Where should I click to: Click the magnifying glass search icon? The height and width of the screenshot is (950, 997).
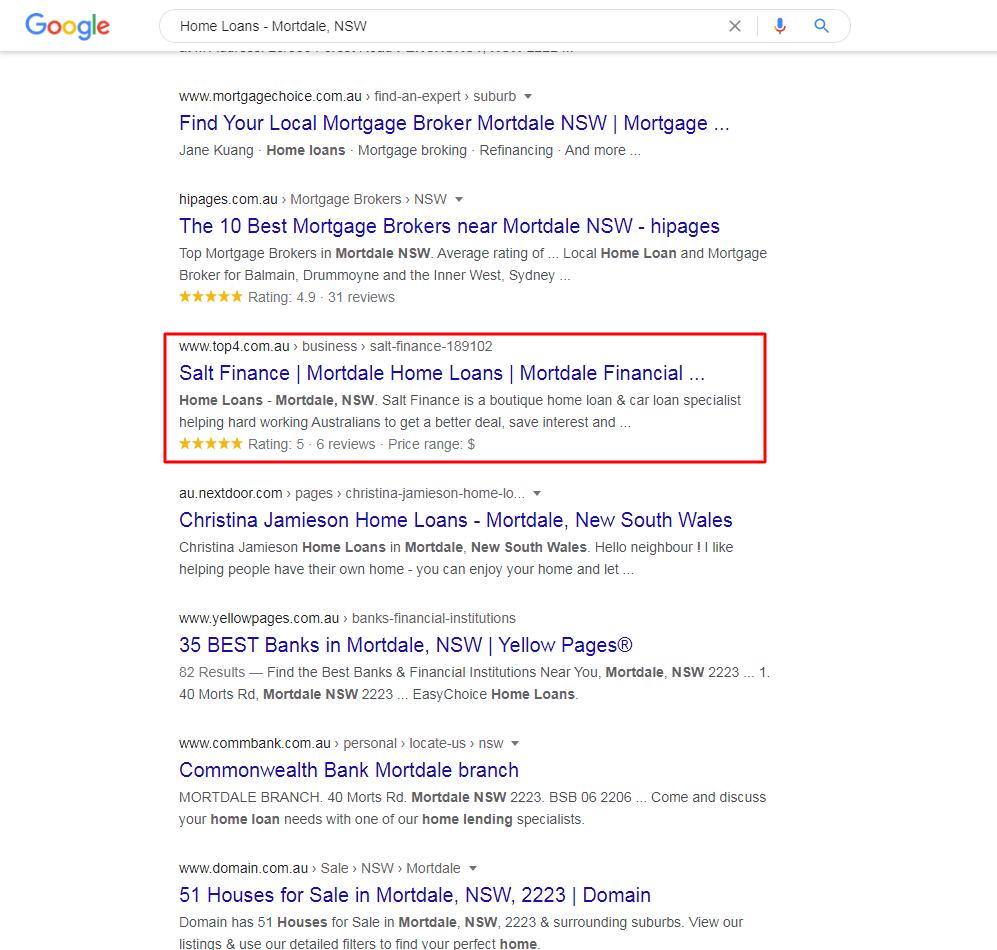822,26
